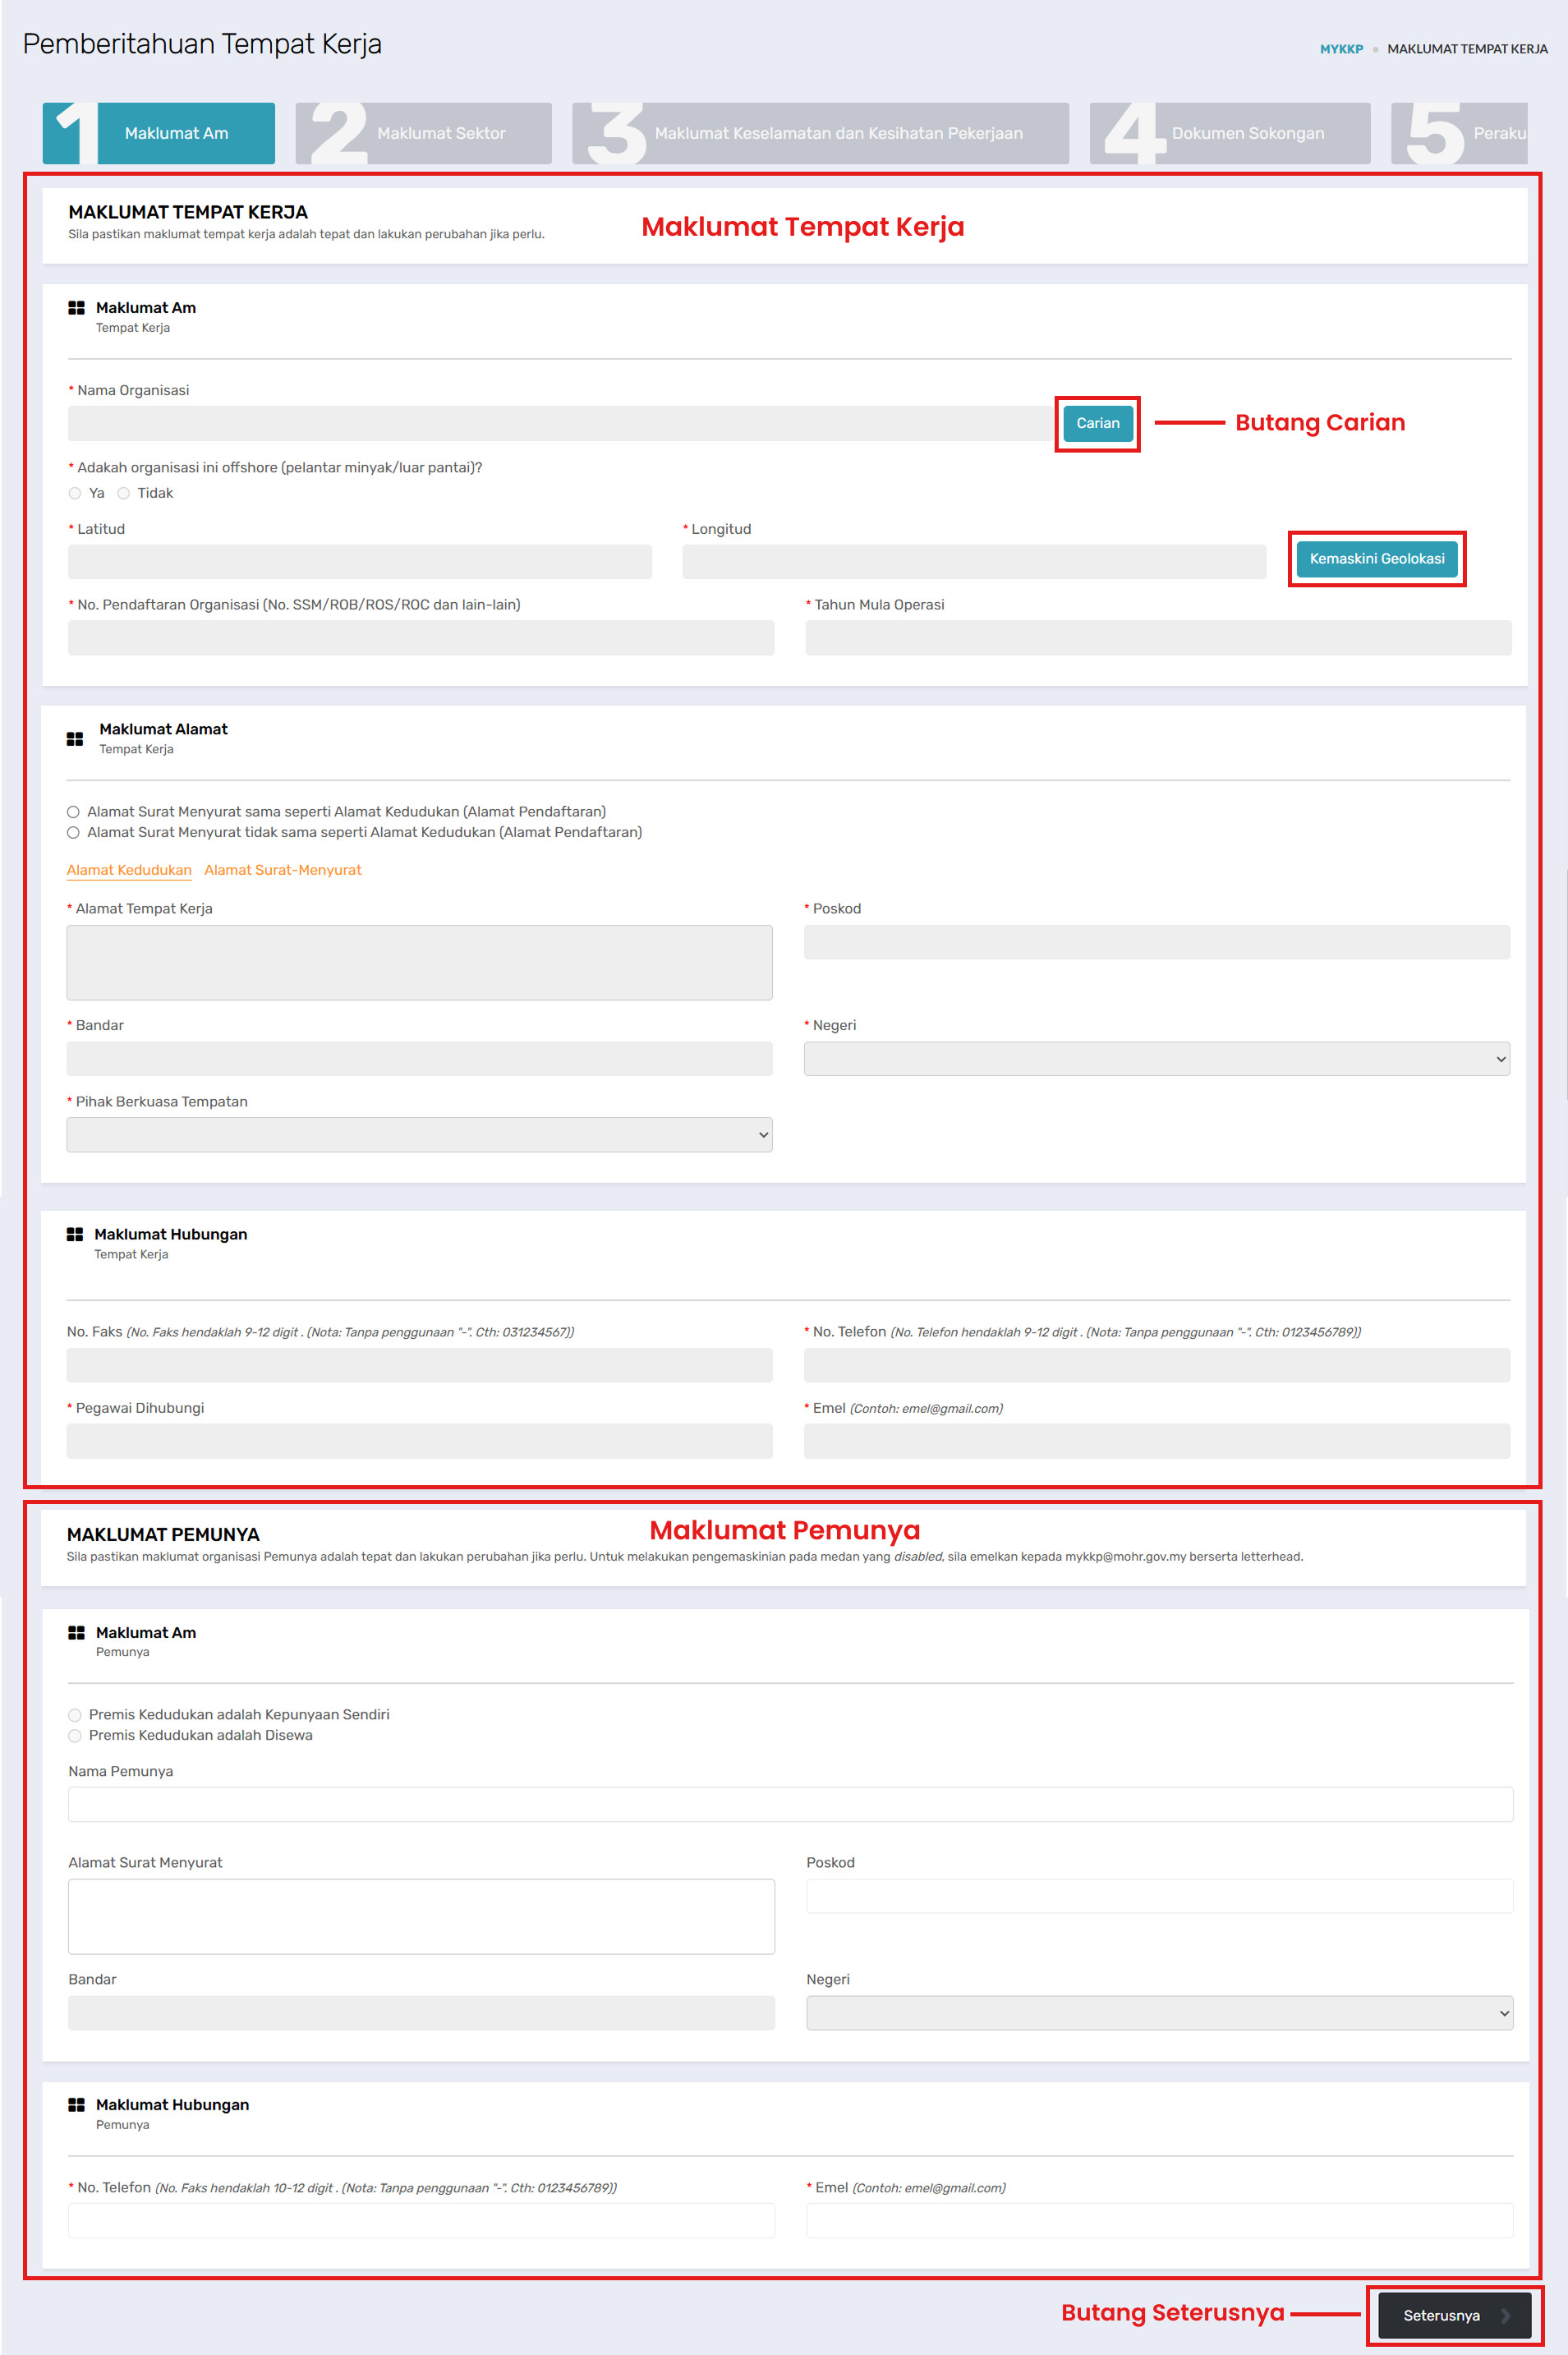
Task: Click the No. Faks field
Action: 419,1365
